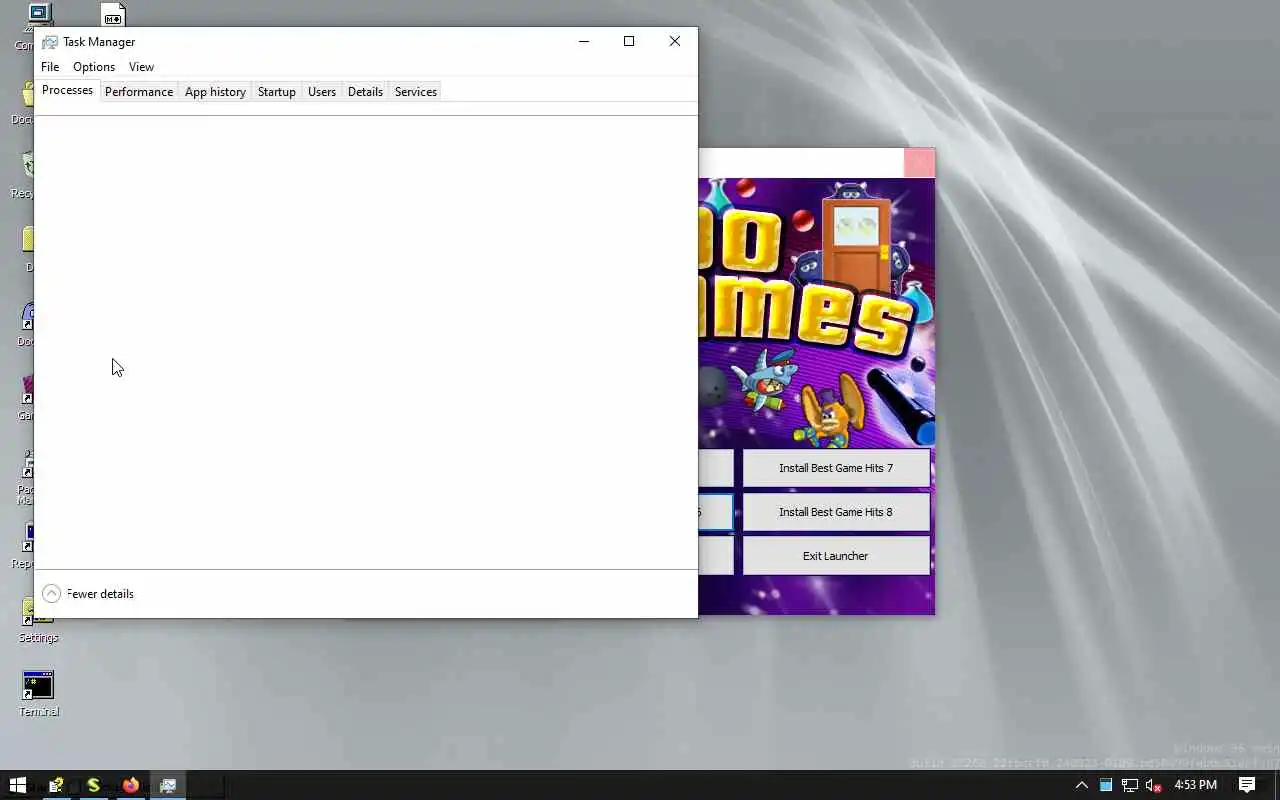Open the Terminal desktop shortcut
This screenshot has height=800, width=1280.
click(x=39, y=694)
